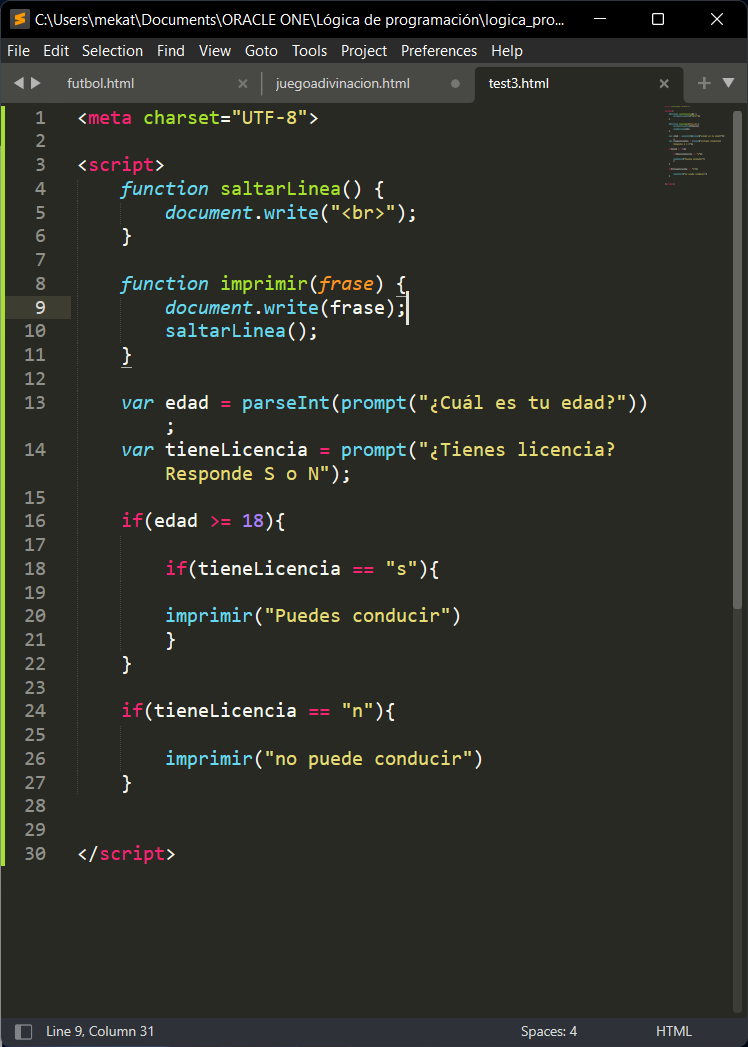Open the View menu
The width and height of the screenshot is (748, 1047).
point(215,51)
